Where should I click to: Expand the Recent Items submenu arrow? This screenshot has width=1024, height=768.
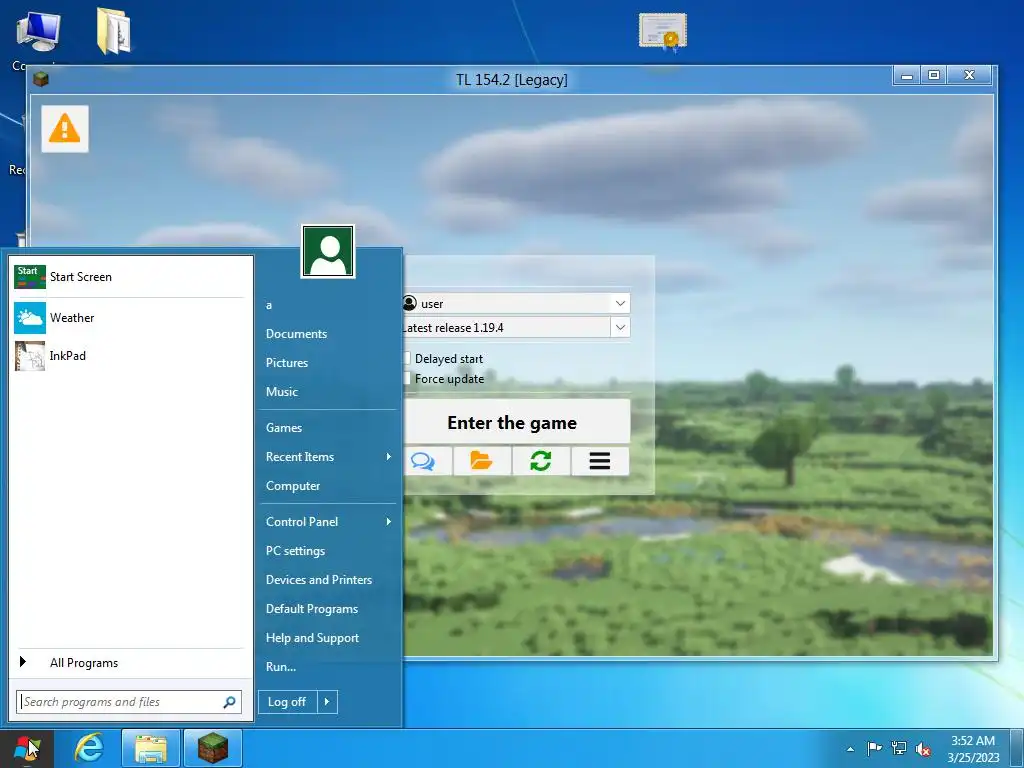[x=389, y=456]
